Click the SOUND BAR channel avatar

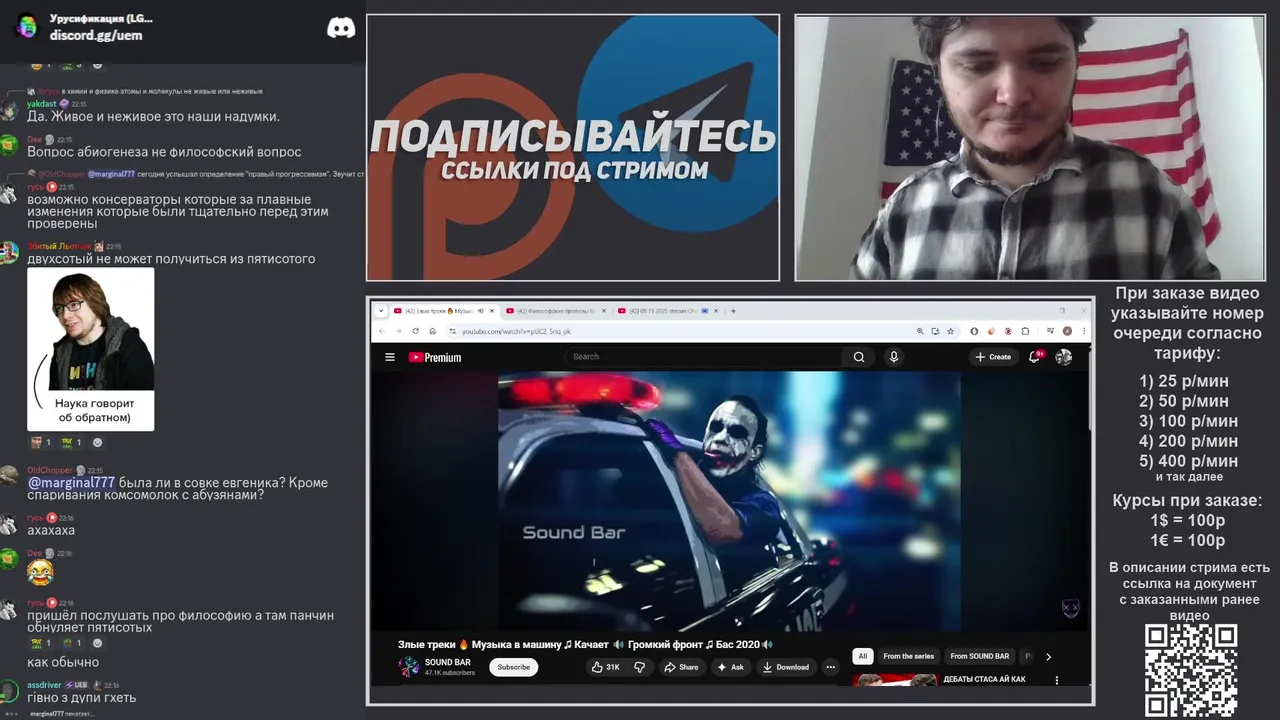click(409, 667)
